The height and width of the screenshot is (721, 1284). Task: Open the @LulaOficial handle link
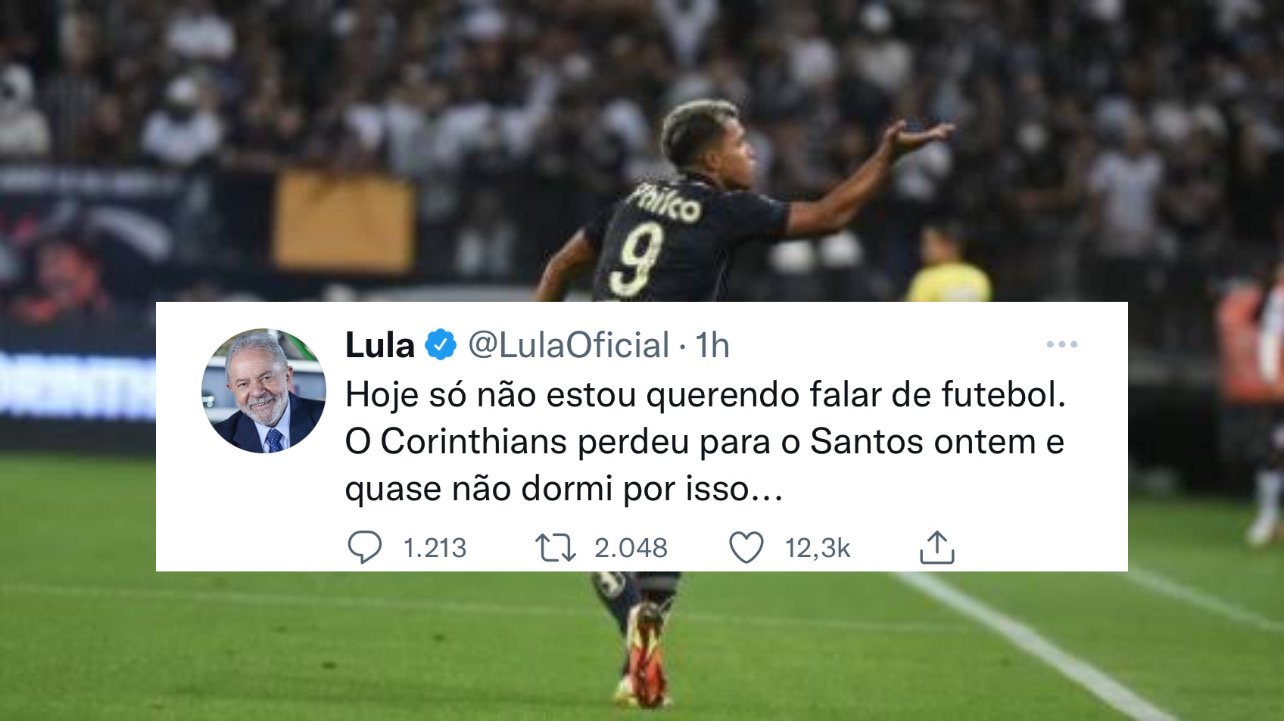[x=568, y=346]
